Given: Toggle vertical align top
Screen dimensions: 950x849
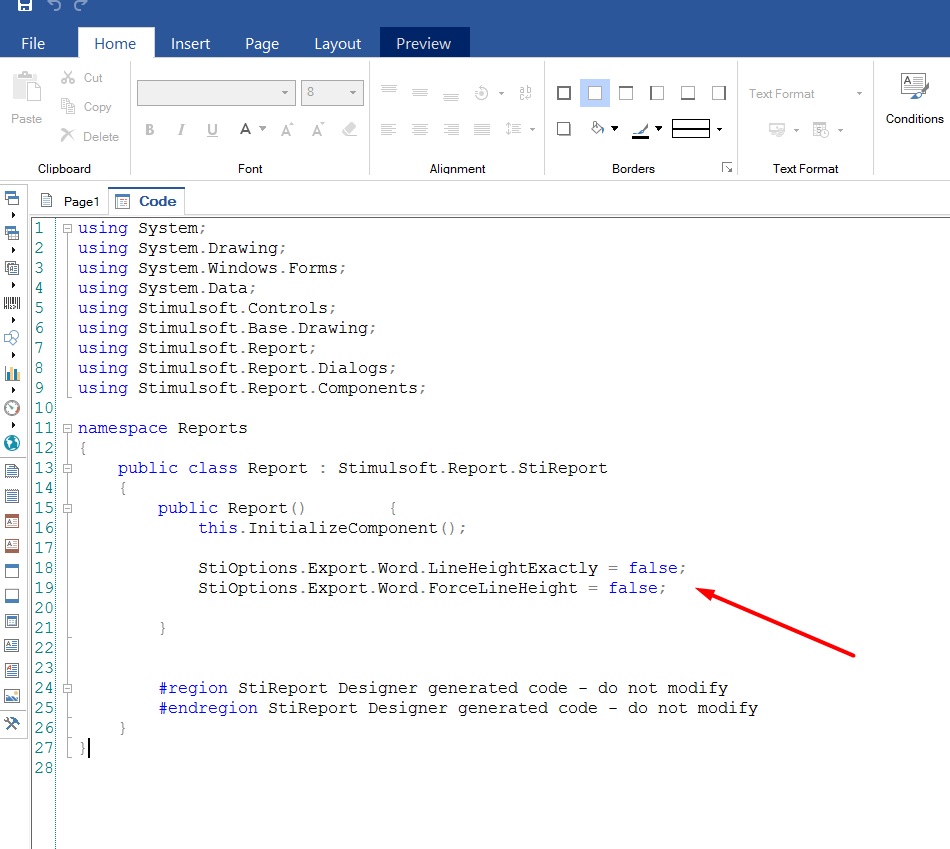Looking at the screenshot, I should [389, 90].
